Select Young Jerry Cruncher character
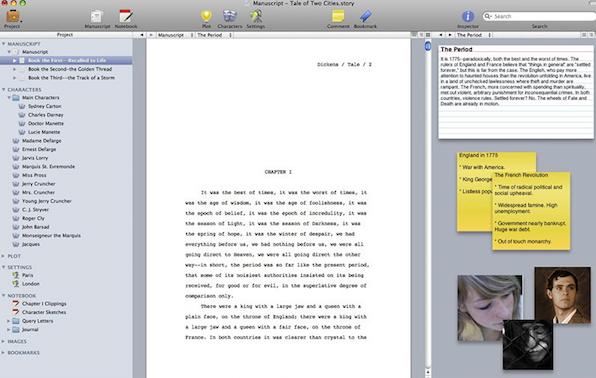The width and height of the screenshot is (596, 378). (x=47, y=201)
